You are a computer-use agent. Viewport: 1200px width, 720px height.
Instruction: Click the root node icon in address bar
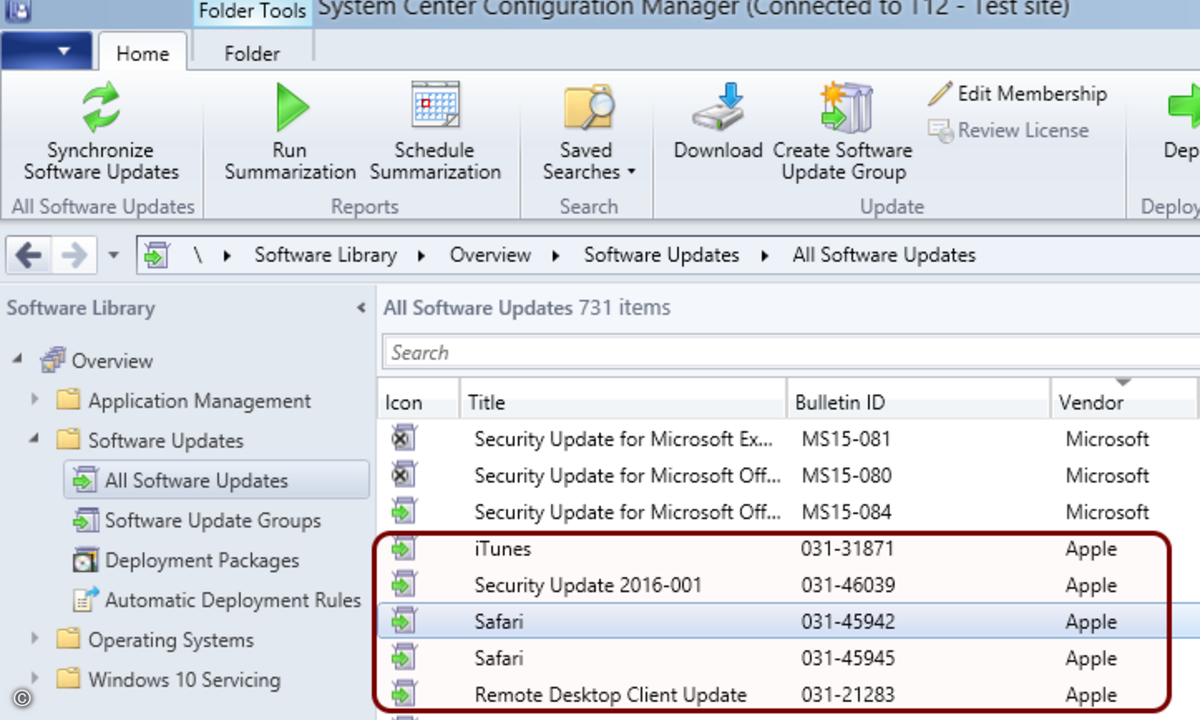pos(156,256)
